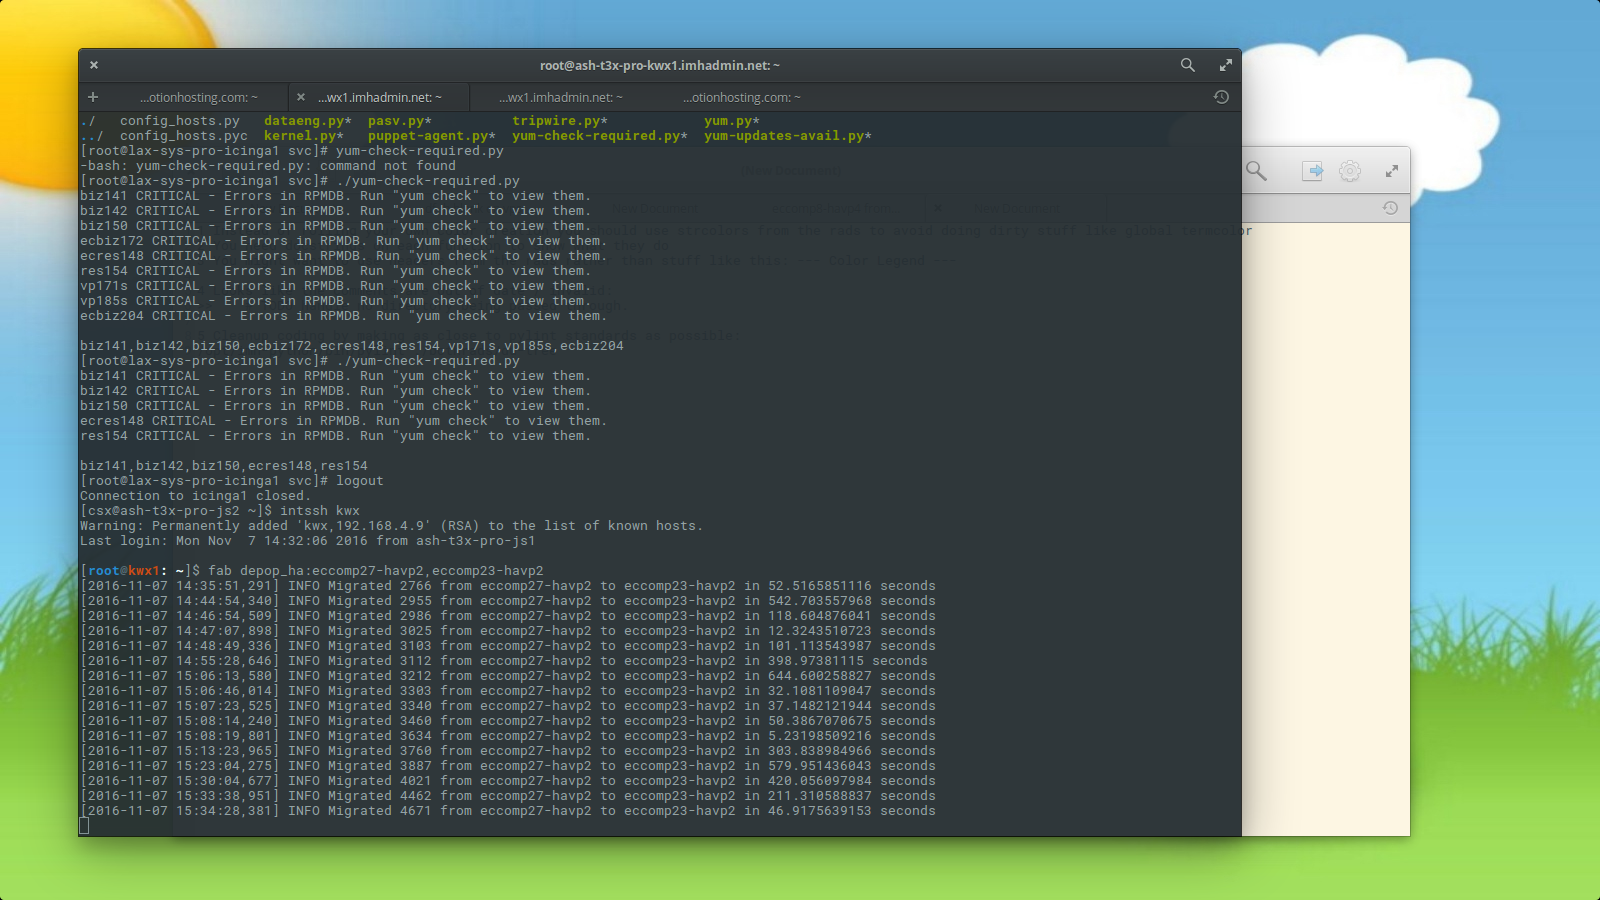1600x900 pixels.
Task: Add a new terminal tab
Action: click(93, 97)
